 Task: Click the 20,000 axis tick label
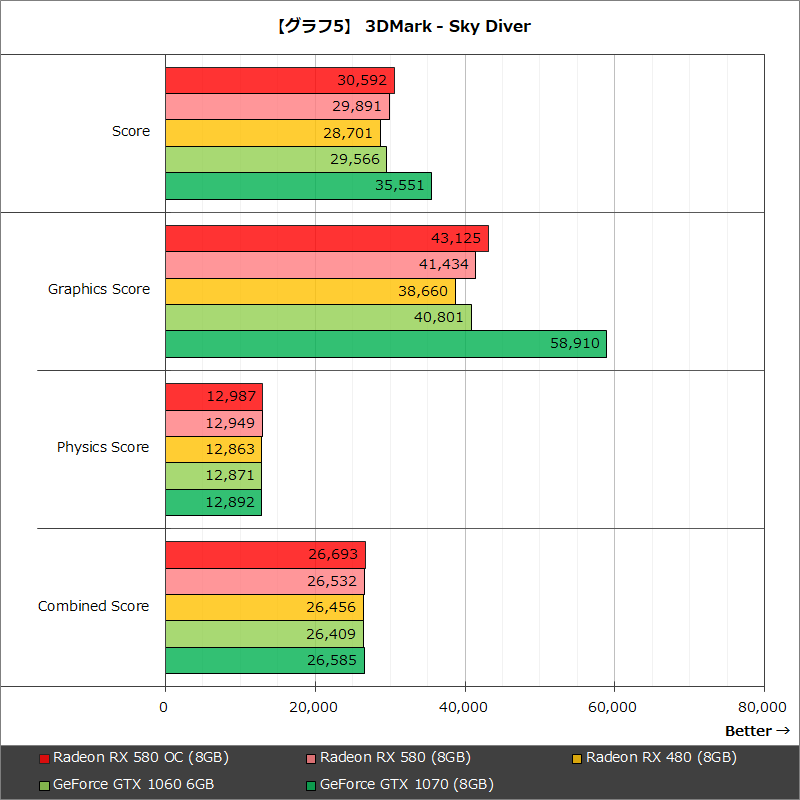tap(313, 707)
